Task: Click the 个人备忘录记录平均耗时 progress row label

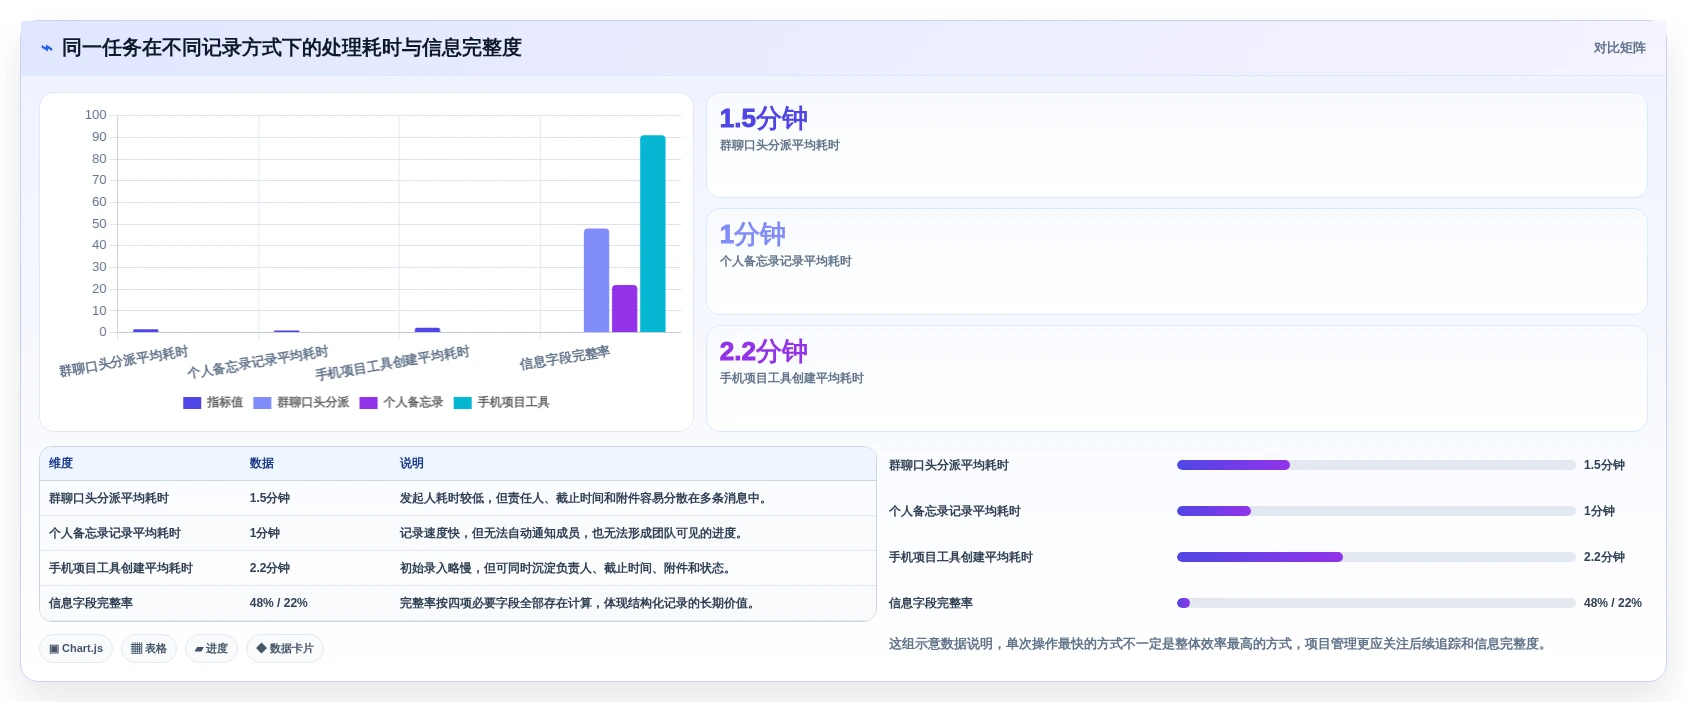Action: point(955,511)
